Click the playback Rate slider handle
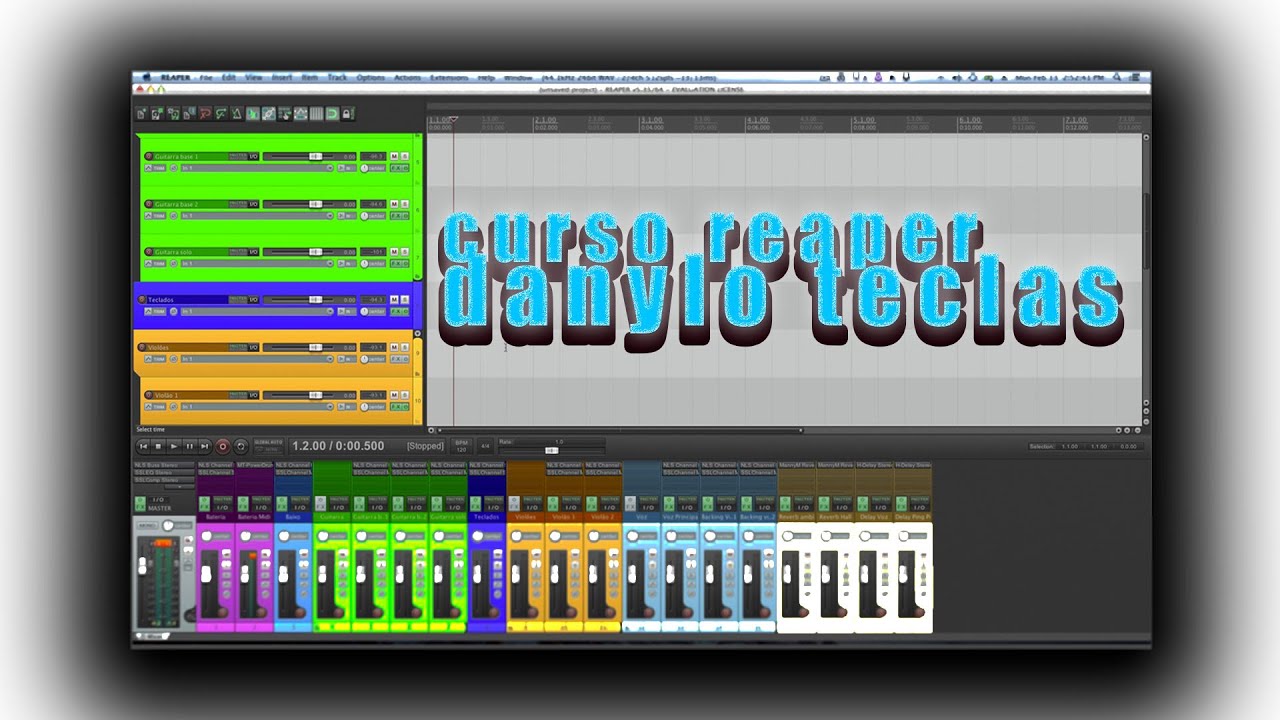This screenshot has height=720, width=1280. coord(552,450)
